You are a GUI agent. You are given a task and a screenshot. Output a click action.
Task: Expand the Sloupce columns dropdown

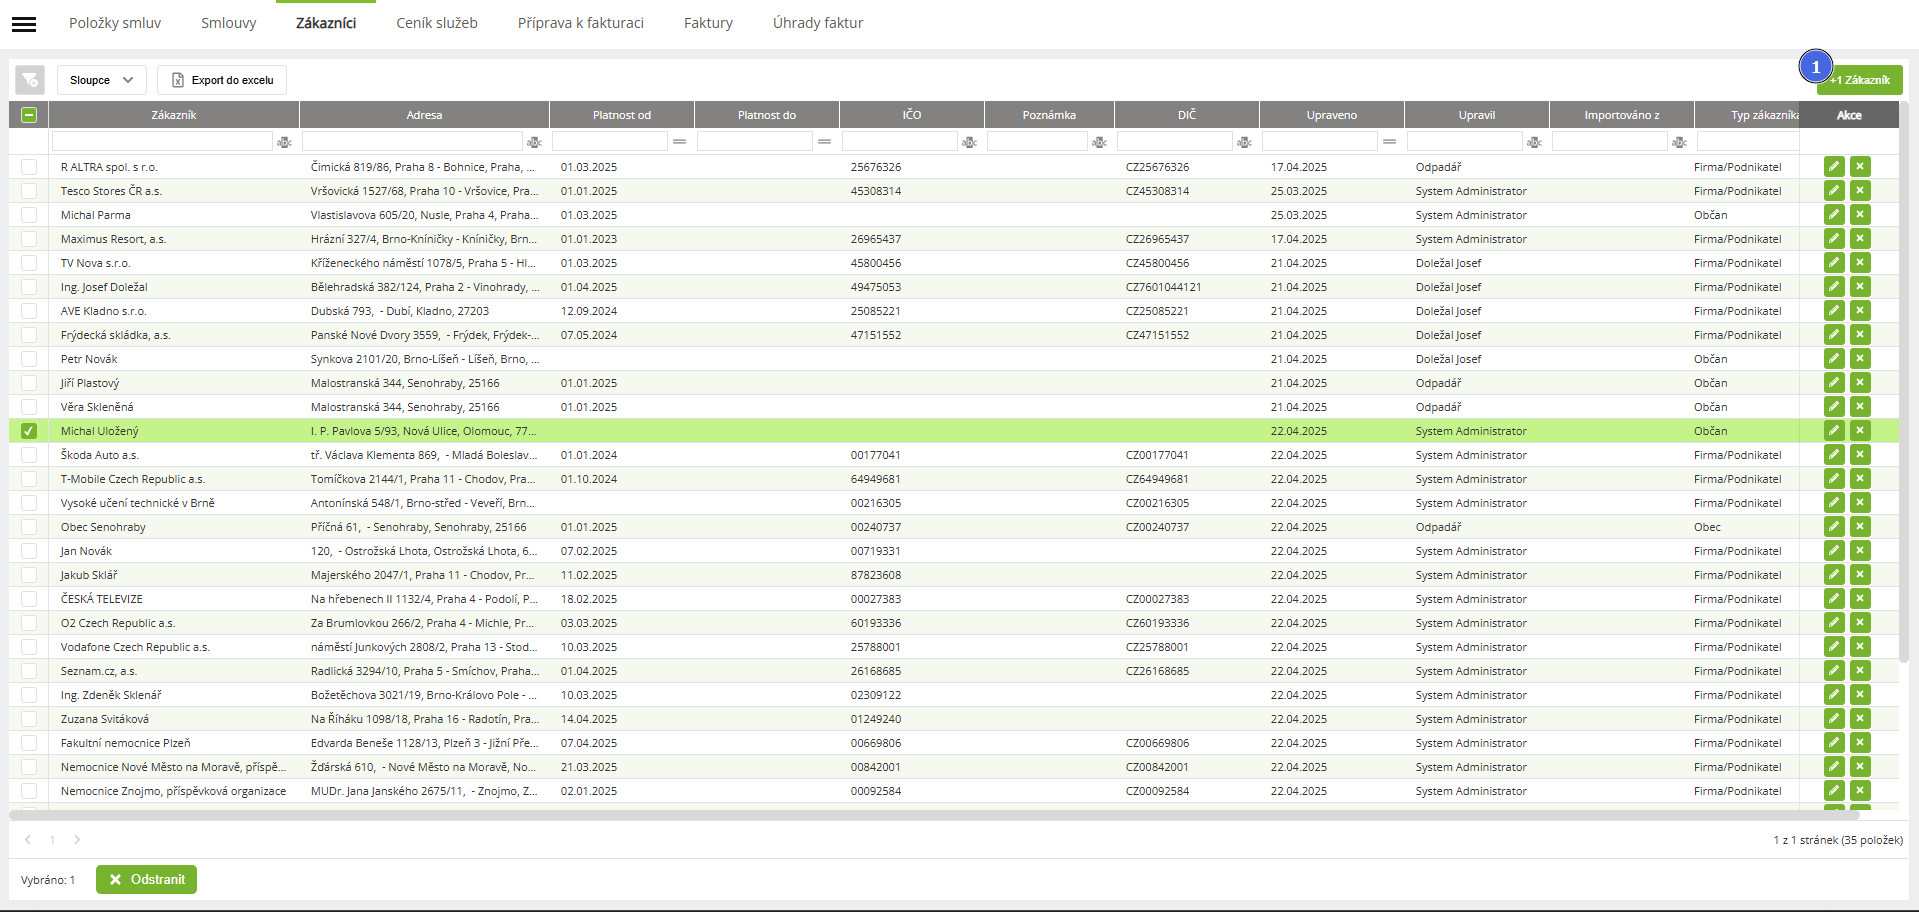101,80
